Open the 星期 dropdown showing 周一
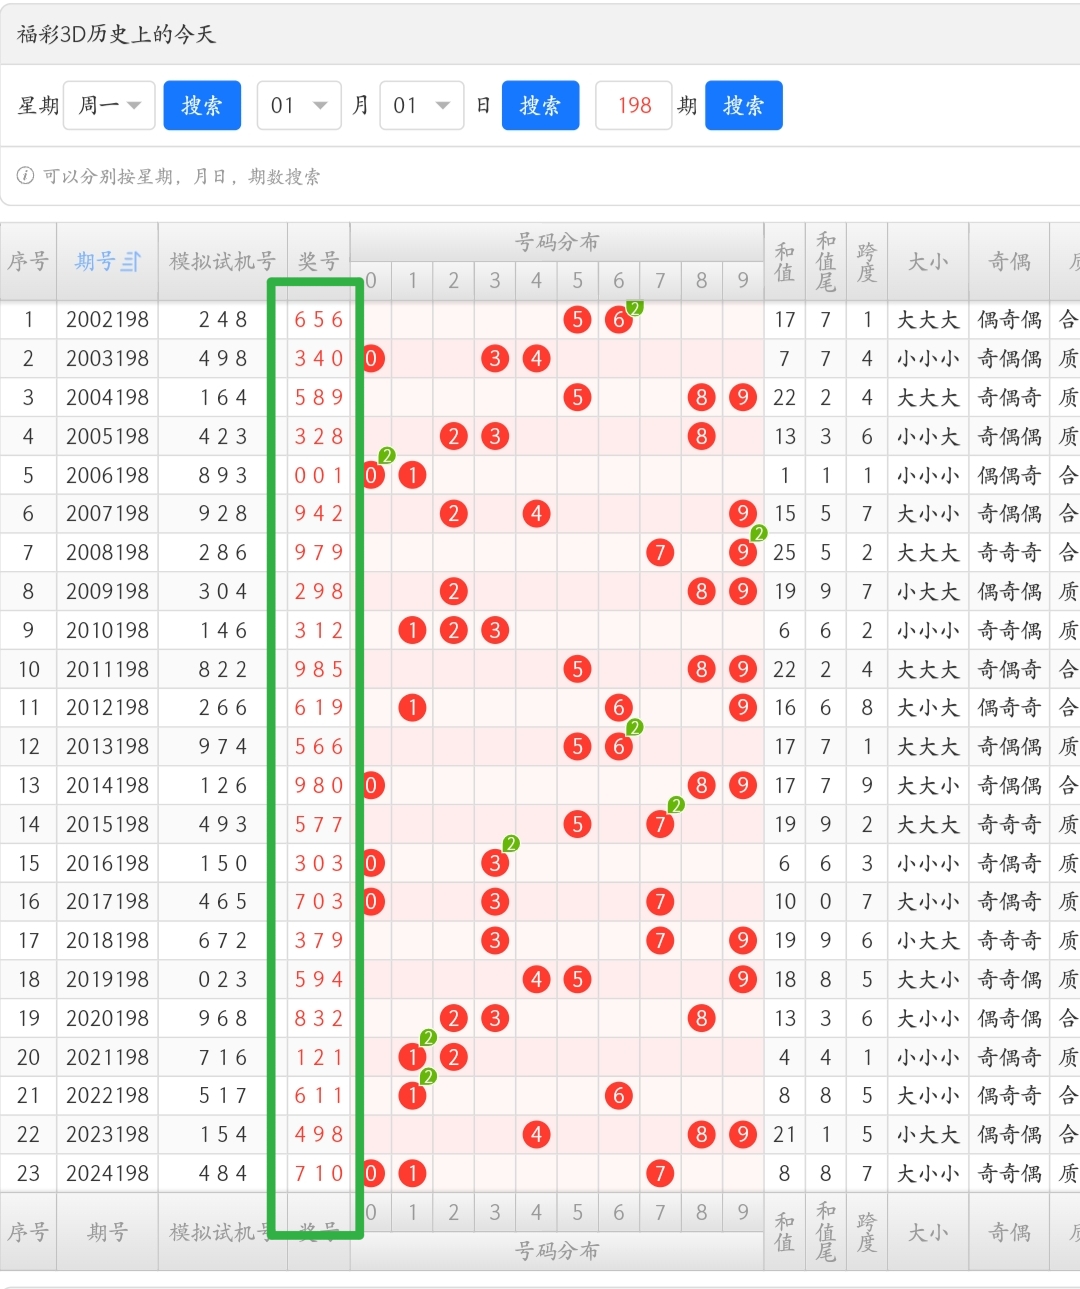This screenshot has height=1289, width=1080. pyautogui.click(x=109, y=105)
